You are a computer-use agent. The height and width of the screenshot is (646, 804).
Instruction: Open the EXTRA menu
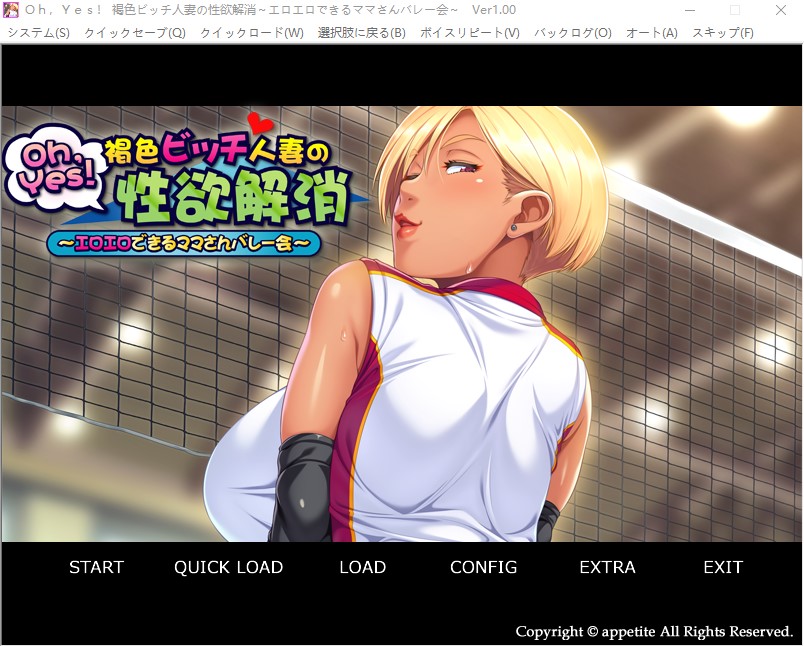click(x=607, y=567)
